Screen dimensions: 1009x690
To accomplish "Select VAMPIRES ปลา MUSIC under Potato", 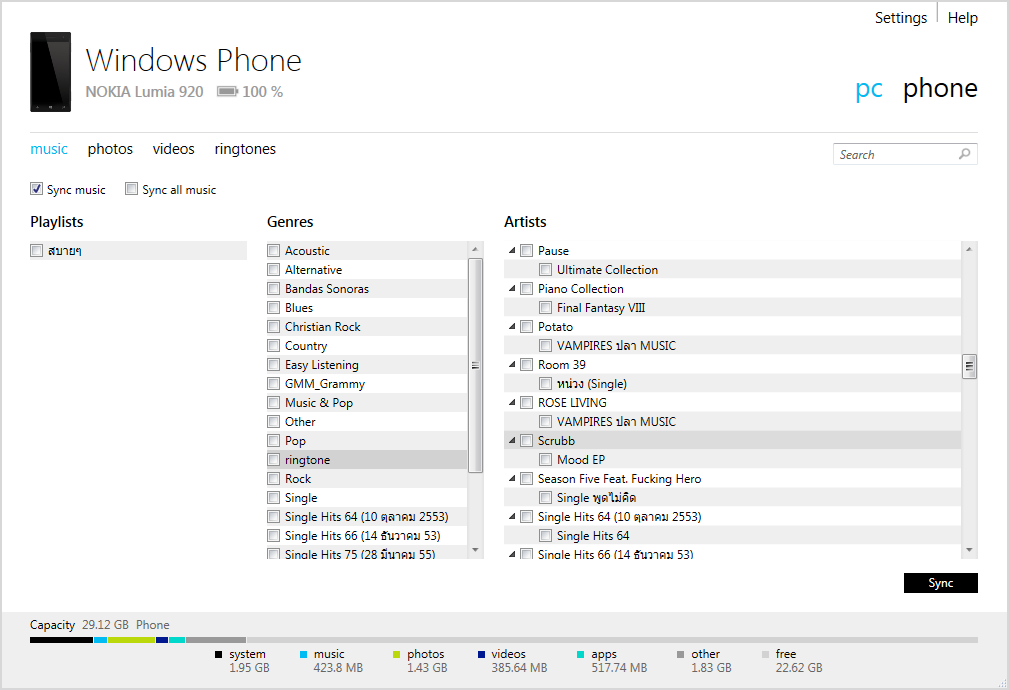I will click(x=616, y=346).
